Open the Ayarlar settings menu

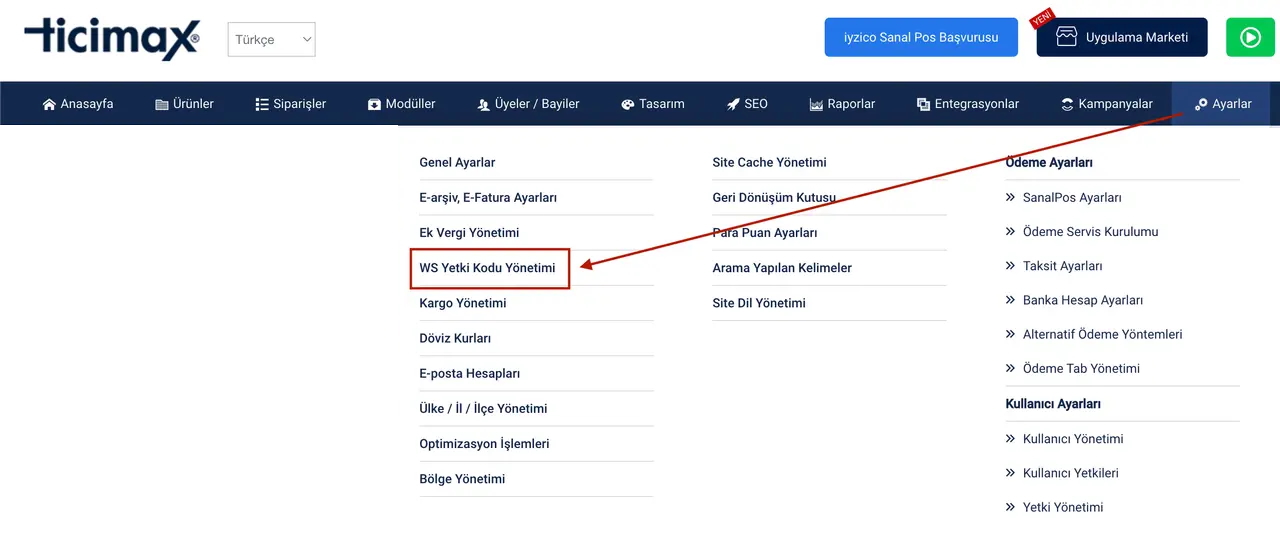1222,104
